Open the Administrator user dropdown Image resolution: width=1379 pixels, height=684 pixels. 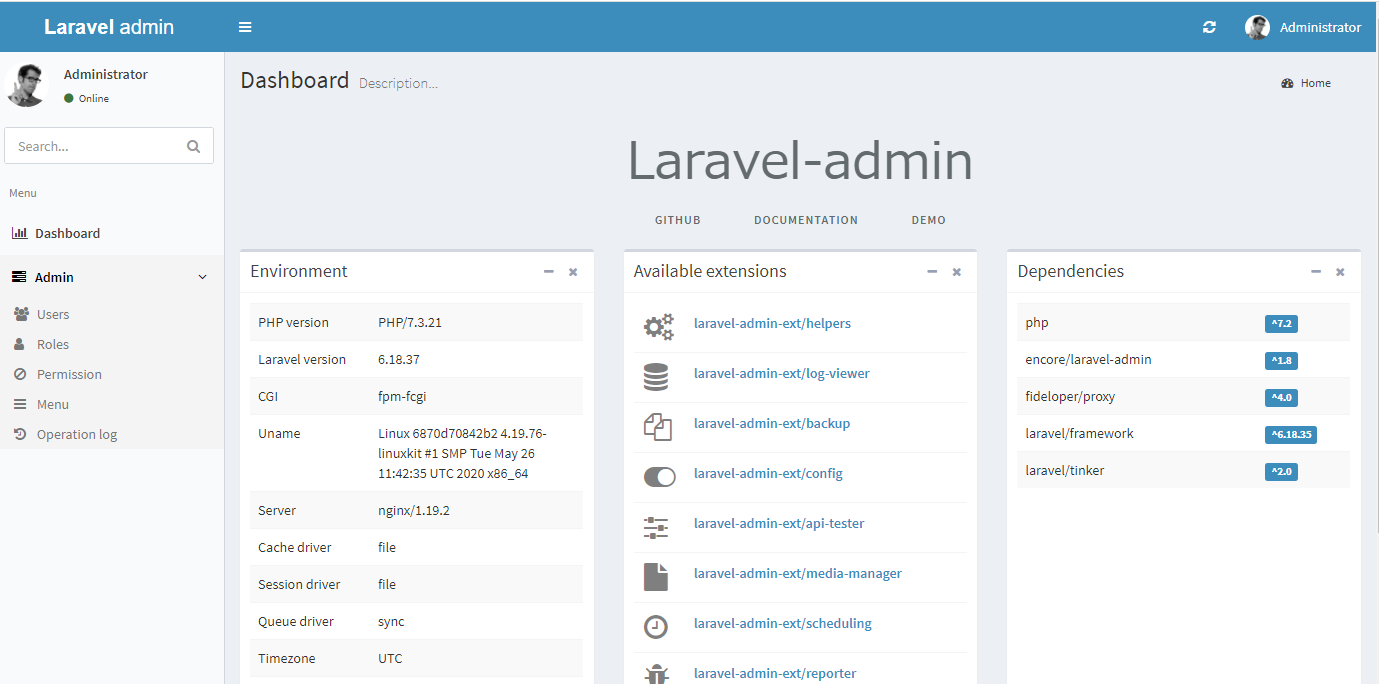tap(1303, 27)
